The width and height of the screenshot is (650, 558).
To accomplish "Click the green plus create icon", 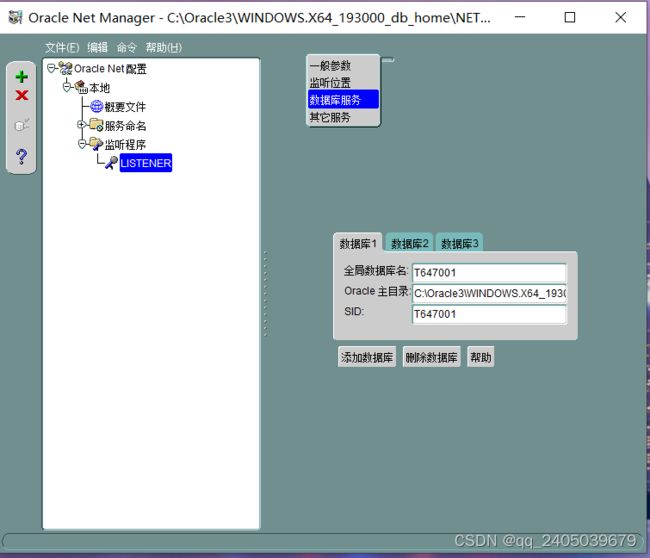I will (x=22, y=77).
